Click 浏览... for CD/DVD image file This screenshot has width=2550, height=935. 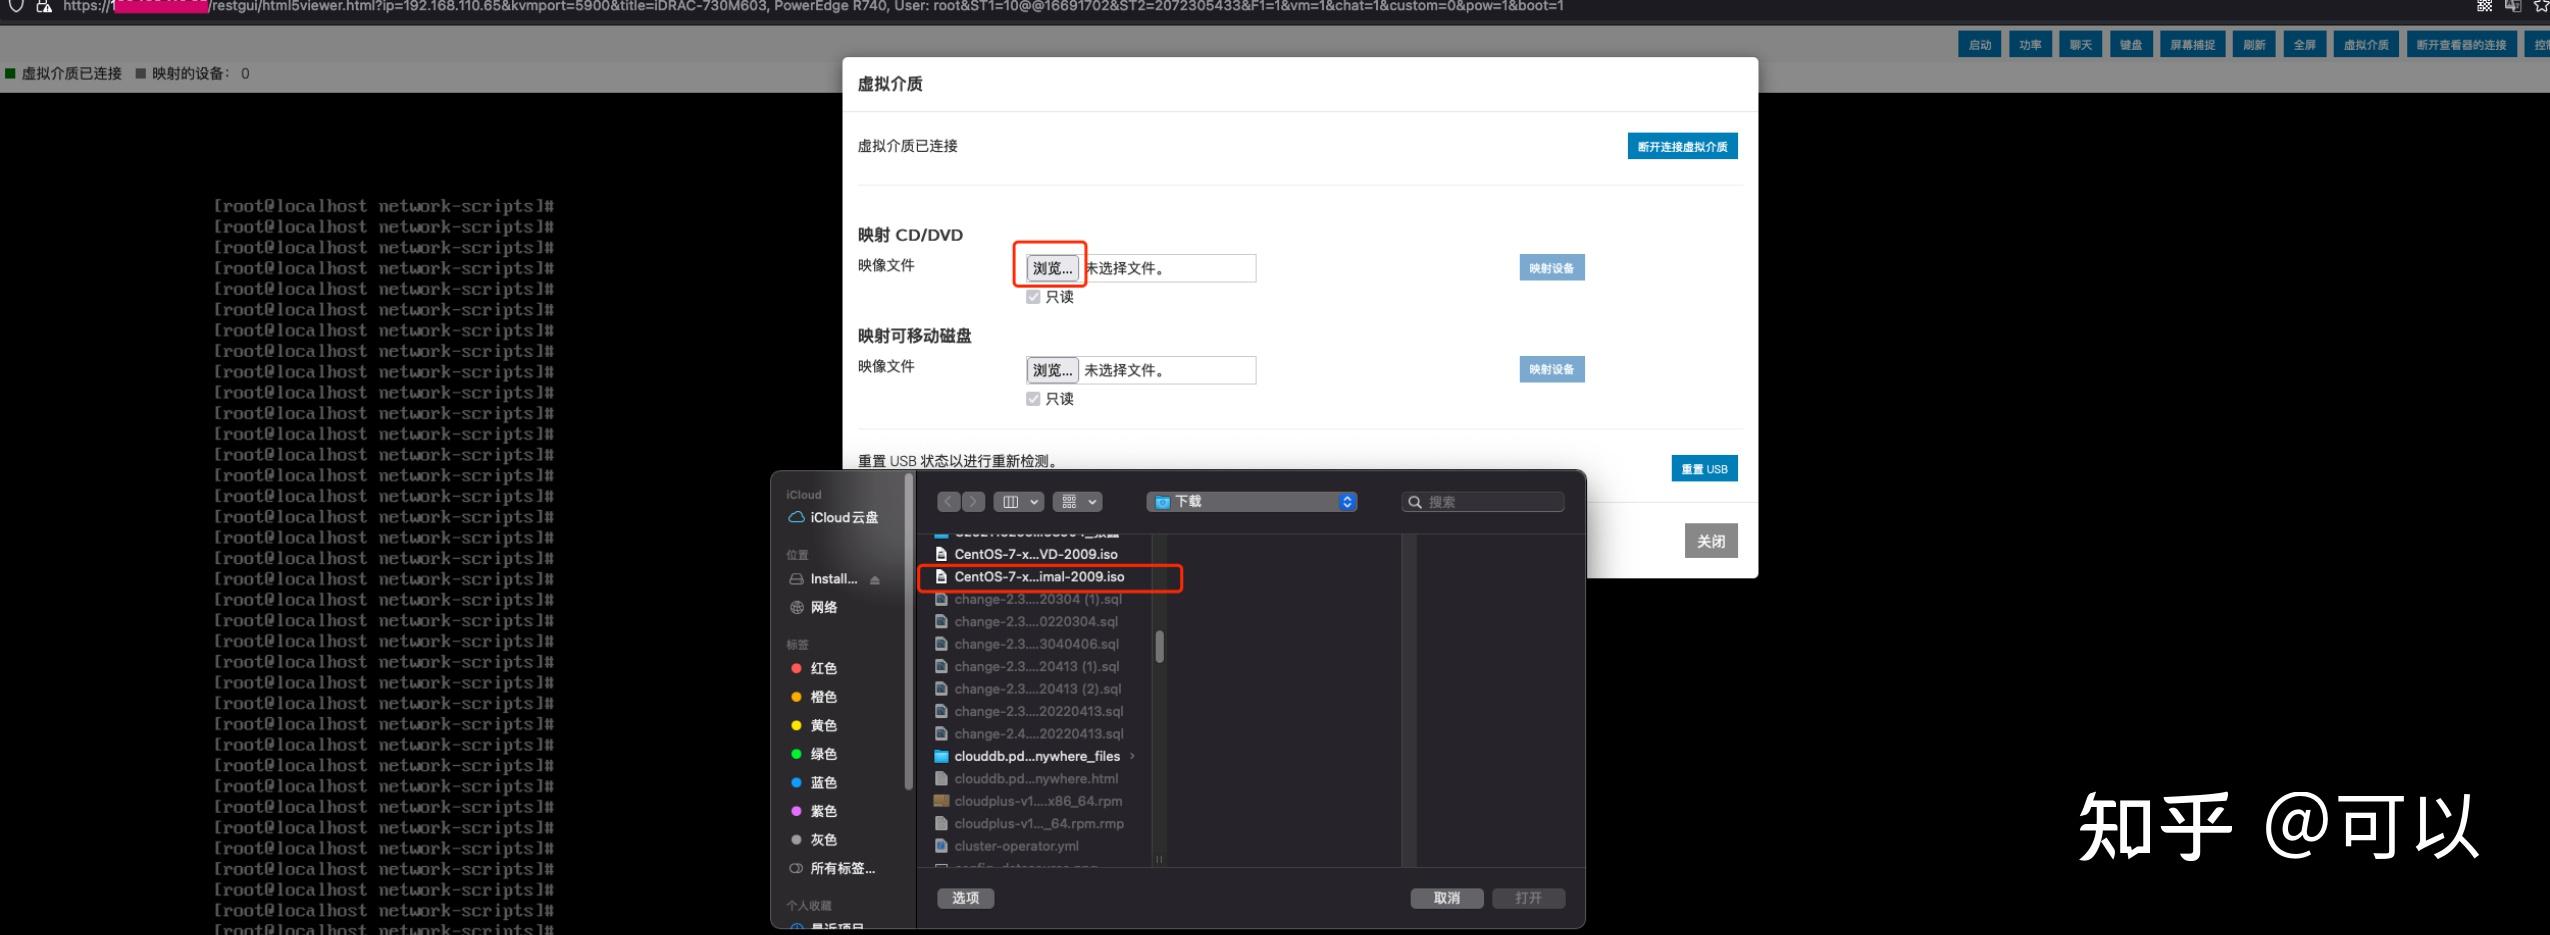[x=1052, y=268]
